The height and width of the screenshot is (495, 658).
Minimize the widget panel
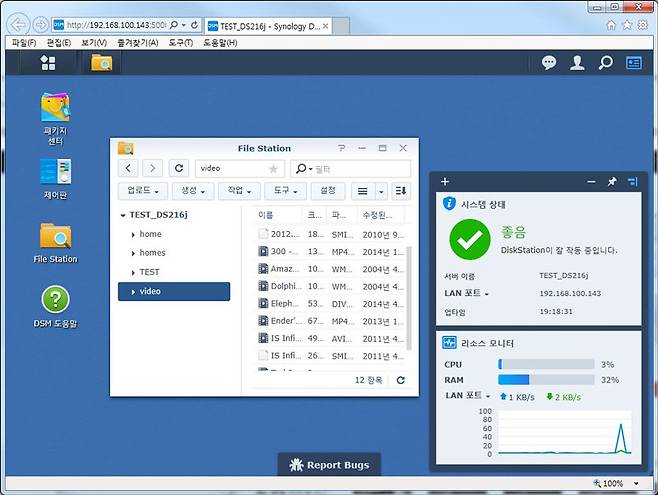pos(591,182)
